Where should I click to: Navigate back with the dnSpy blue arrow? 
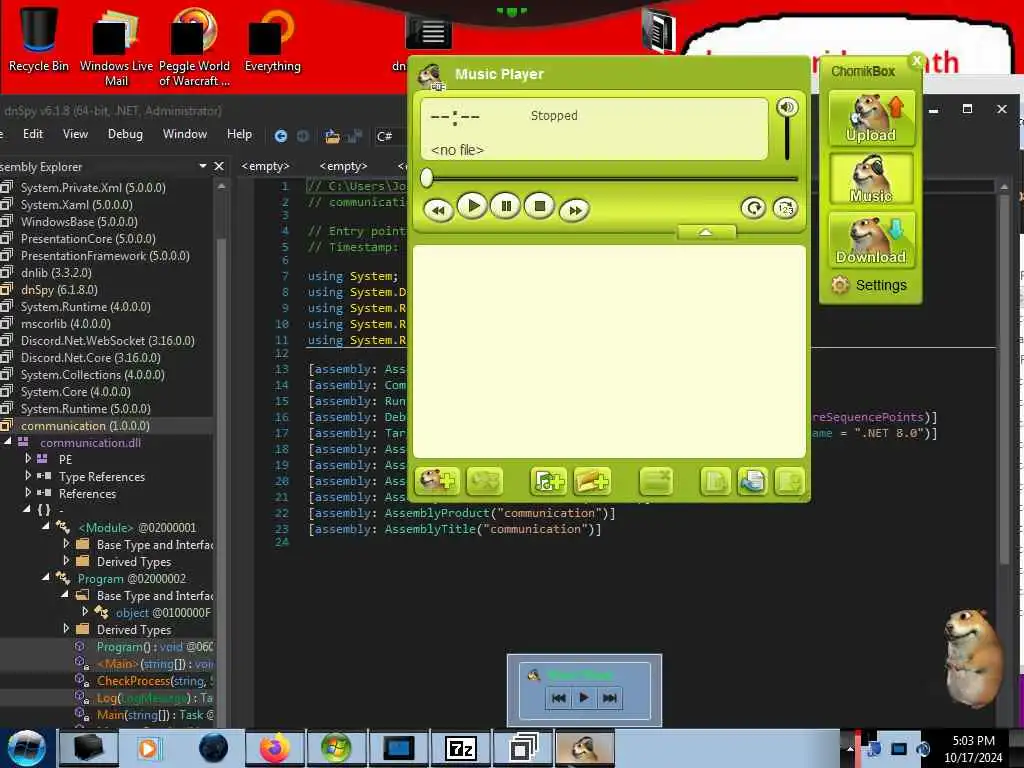point(281,136)
